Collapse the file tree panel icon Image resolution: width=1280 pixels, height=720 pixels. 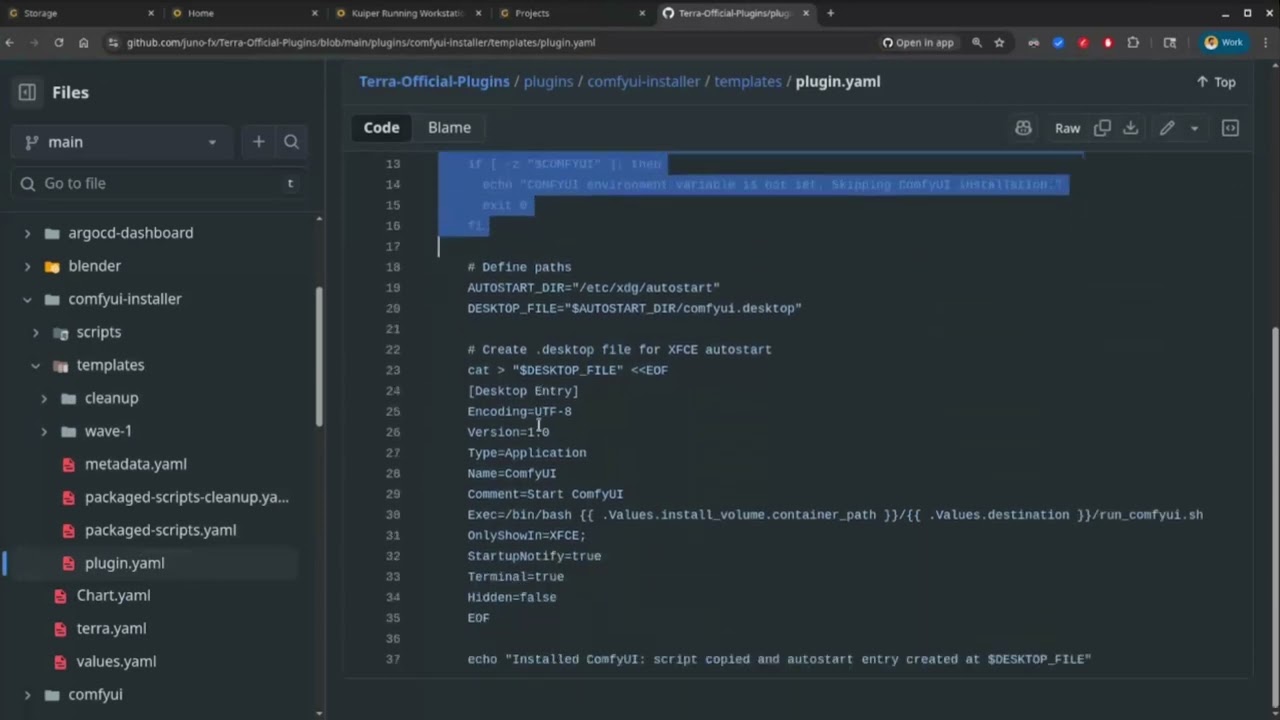coord(27,92)
